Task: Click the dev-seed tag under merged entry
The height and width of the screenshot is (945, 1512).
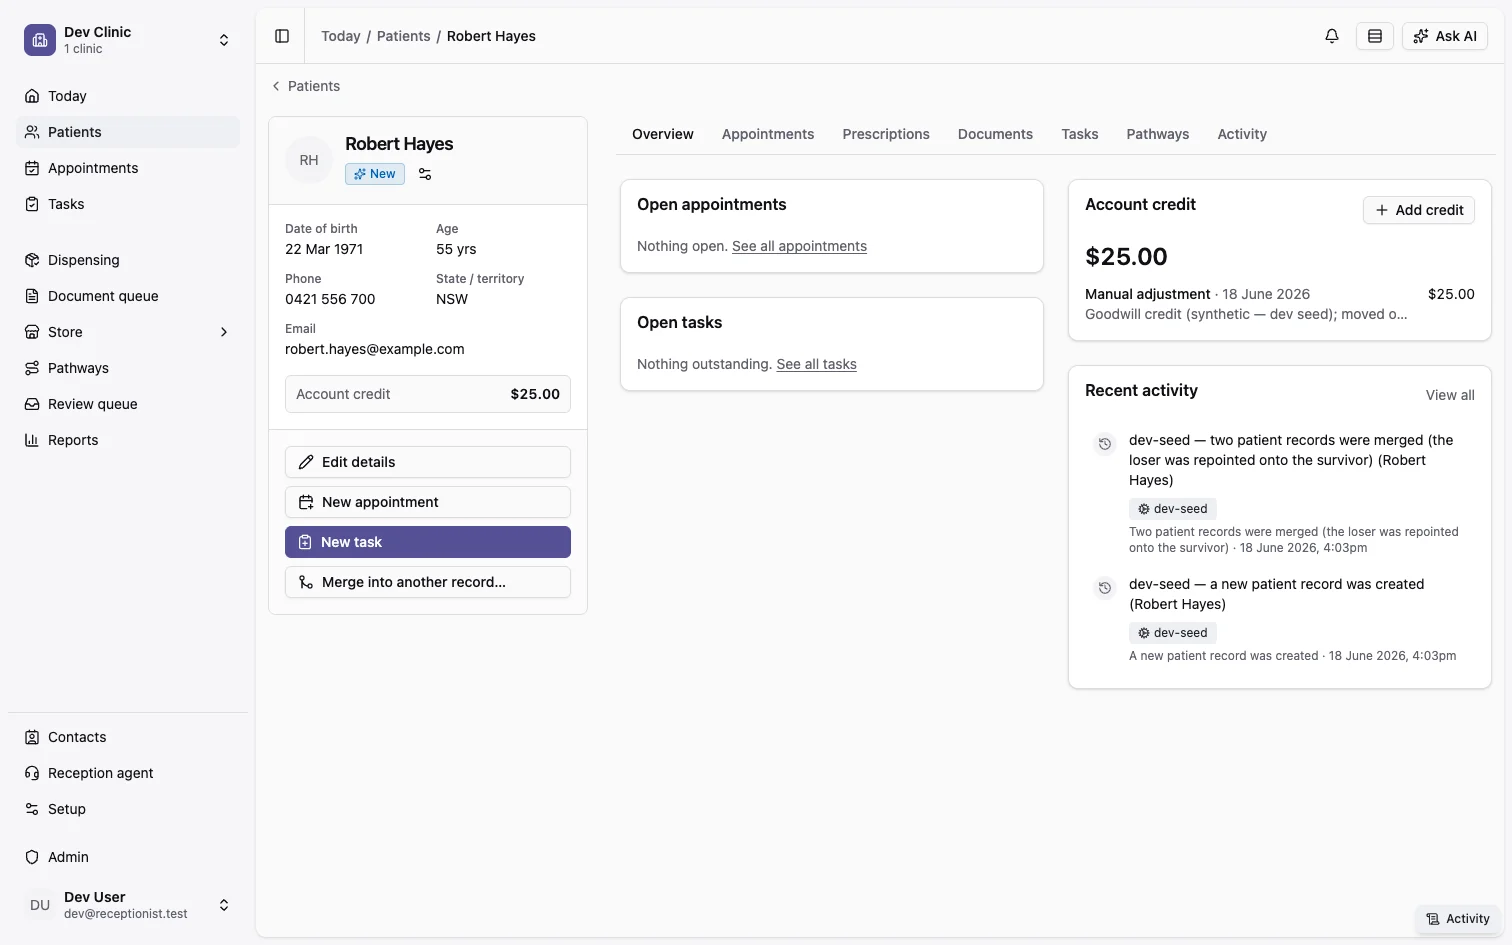Action: pyautogui.click(x=1173, y=509)
